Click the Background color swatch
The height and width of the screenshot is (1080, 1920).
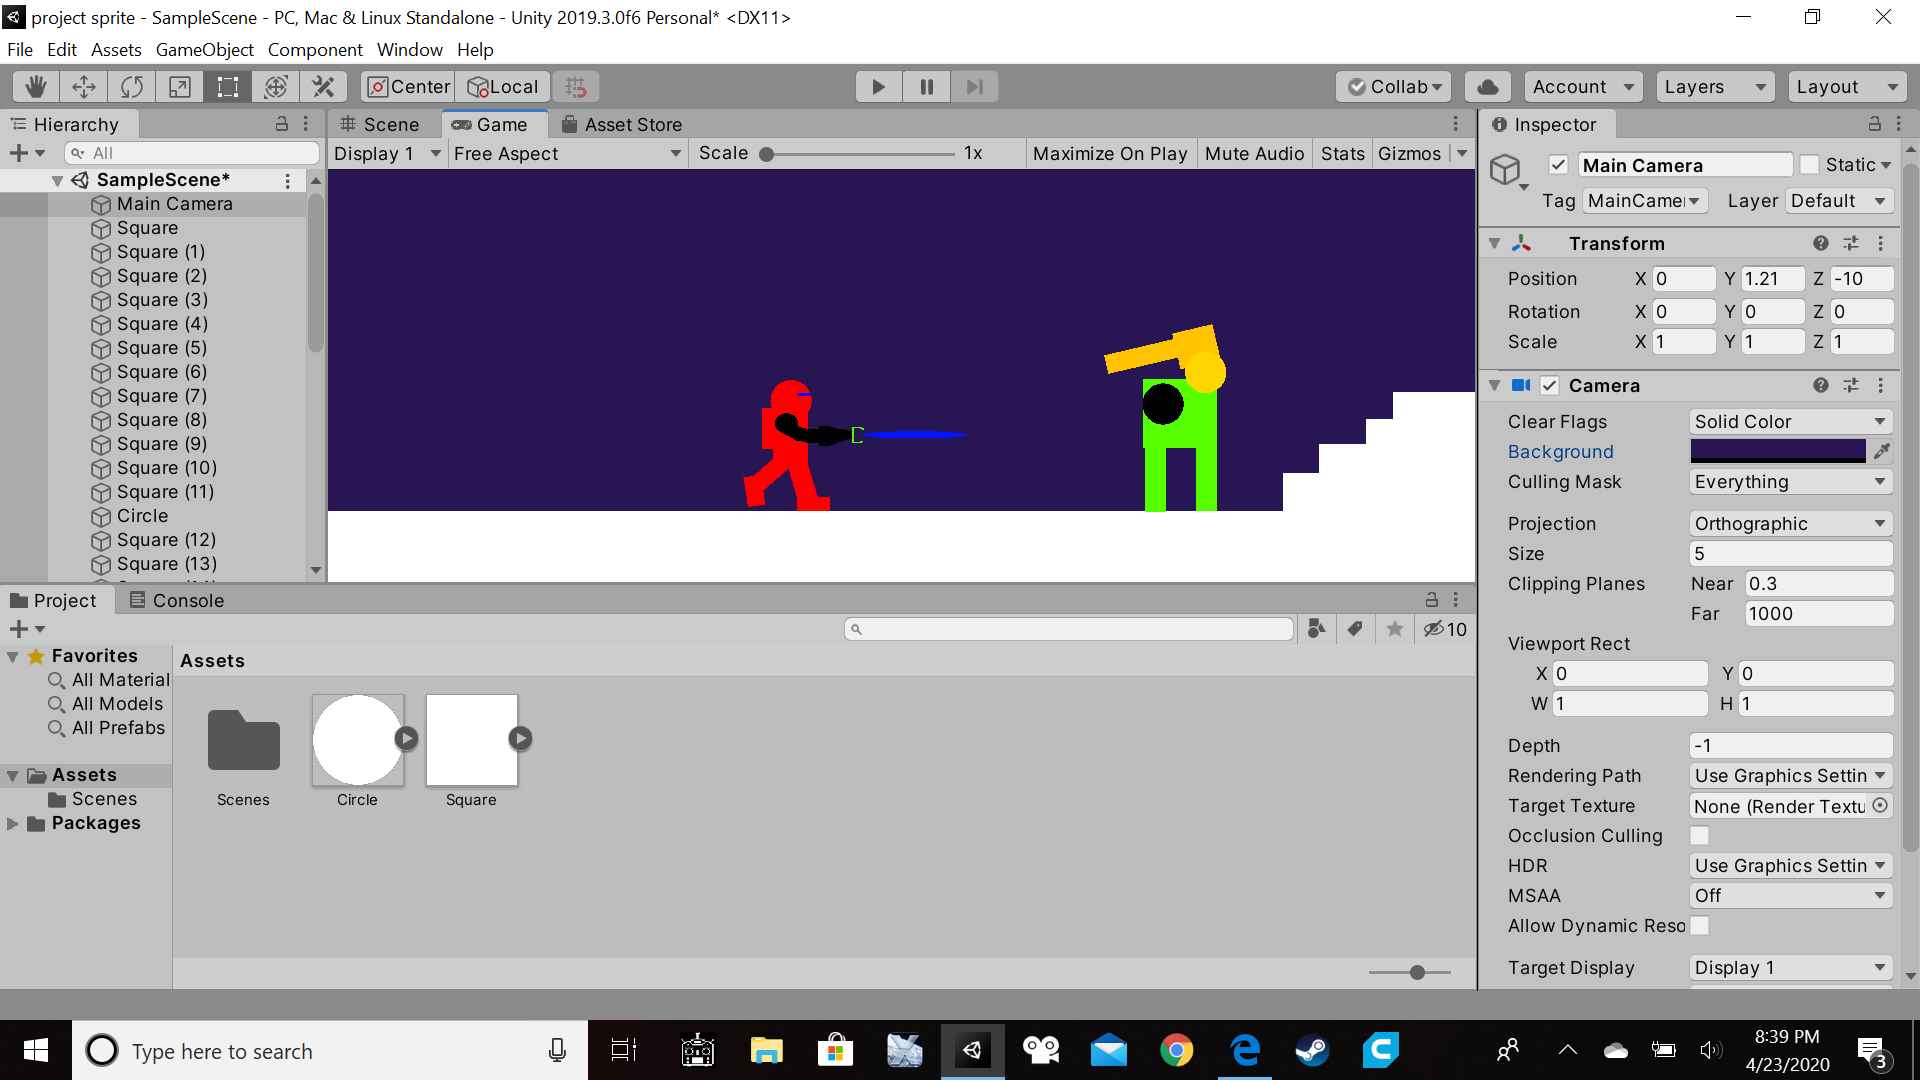point(1777,452)
